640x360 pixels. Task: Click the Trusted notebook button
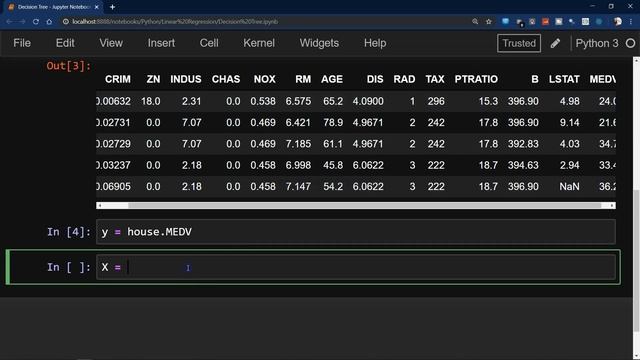519,43
